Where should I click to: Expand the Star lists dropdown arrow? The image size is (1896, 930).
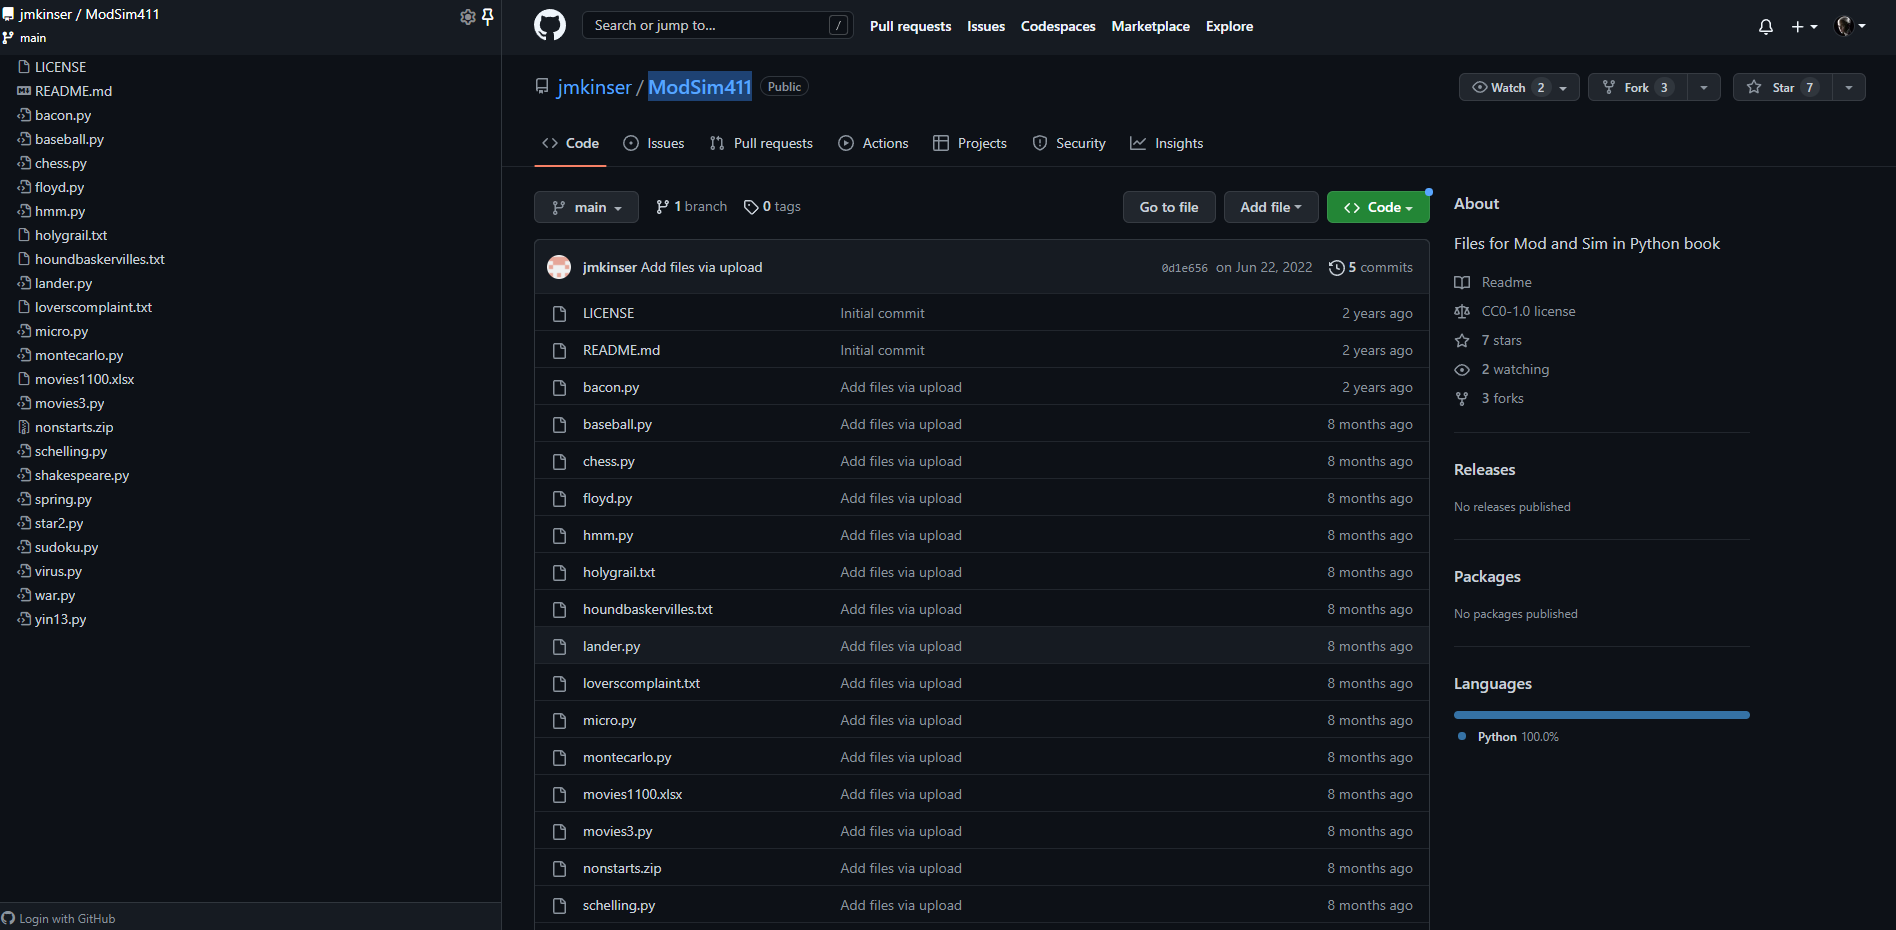1849,88
